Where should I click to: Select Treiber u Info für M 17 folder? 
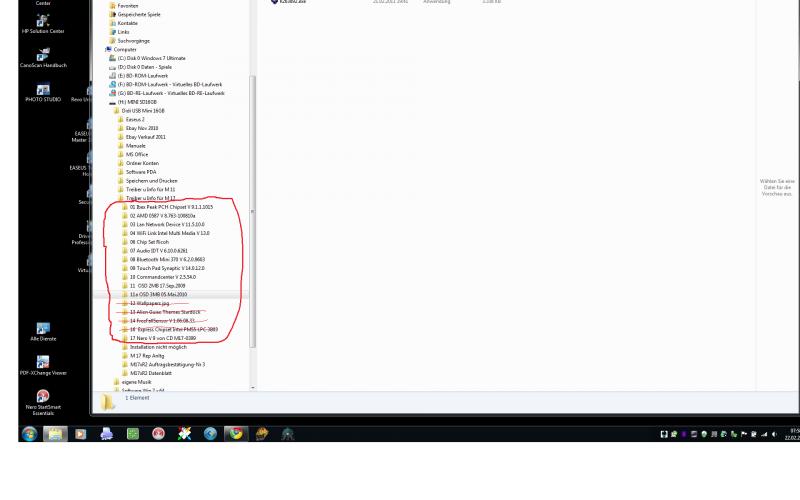click(146, 198)
